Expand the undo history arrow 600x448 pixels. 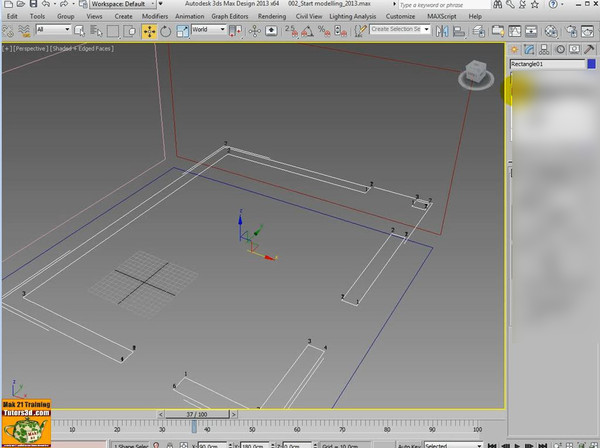pos(55,4)
